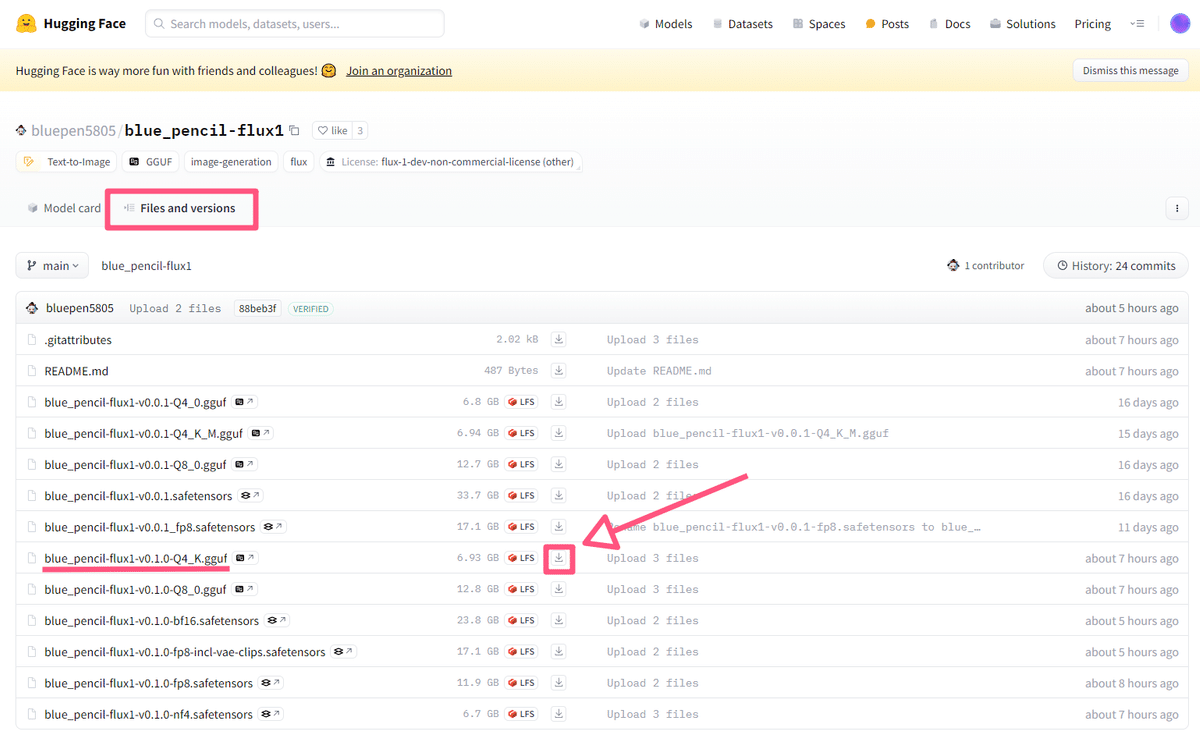Click the GGUF tag

(150, 162)
